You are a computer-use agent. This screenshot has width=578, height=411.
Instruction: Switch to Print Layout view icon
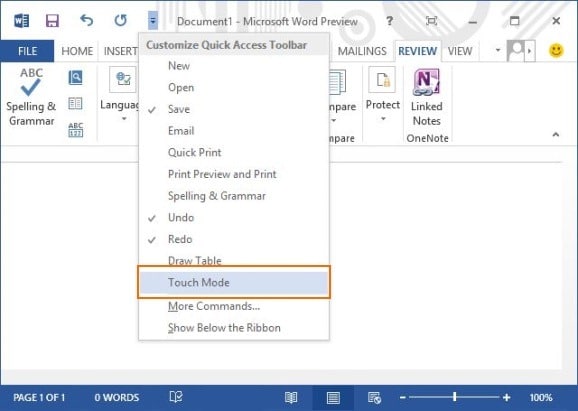[333, 398]
